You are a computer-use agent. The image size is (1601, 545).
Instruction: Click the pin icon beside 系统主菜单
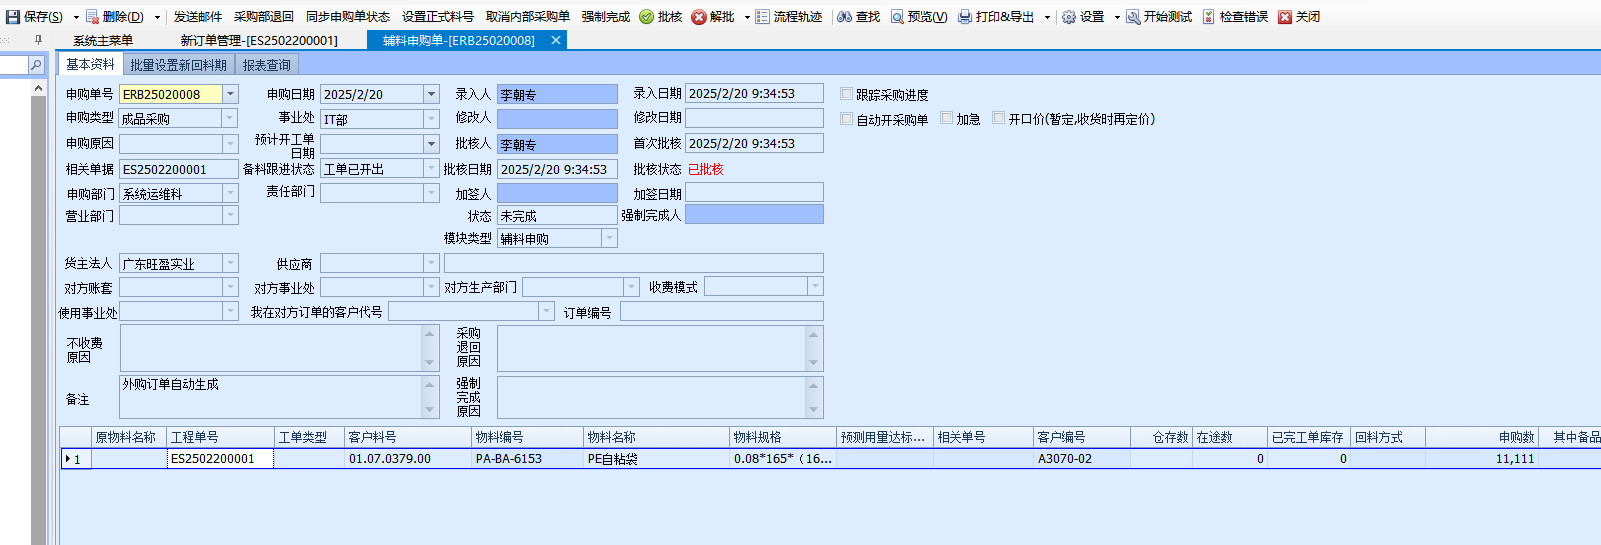(x=38, y=40)
